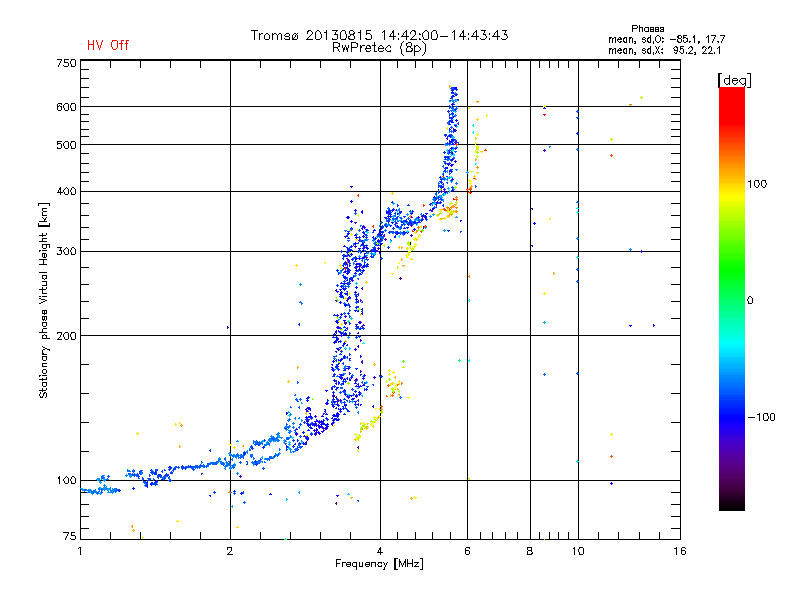Viewport: 800px width, 600px height.
Task: Select the 'mean, sd,X: 95.2, 22.1' line
Action: point(664,50)
